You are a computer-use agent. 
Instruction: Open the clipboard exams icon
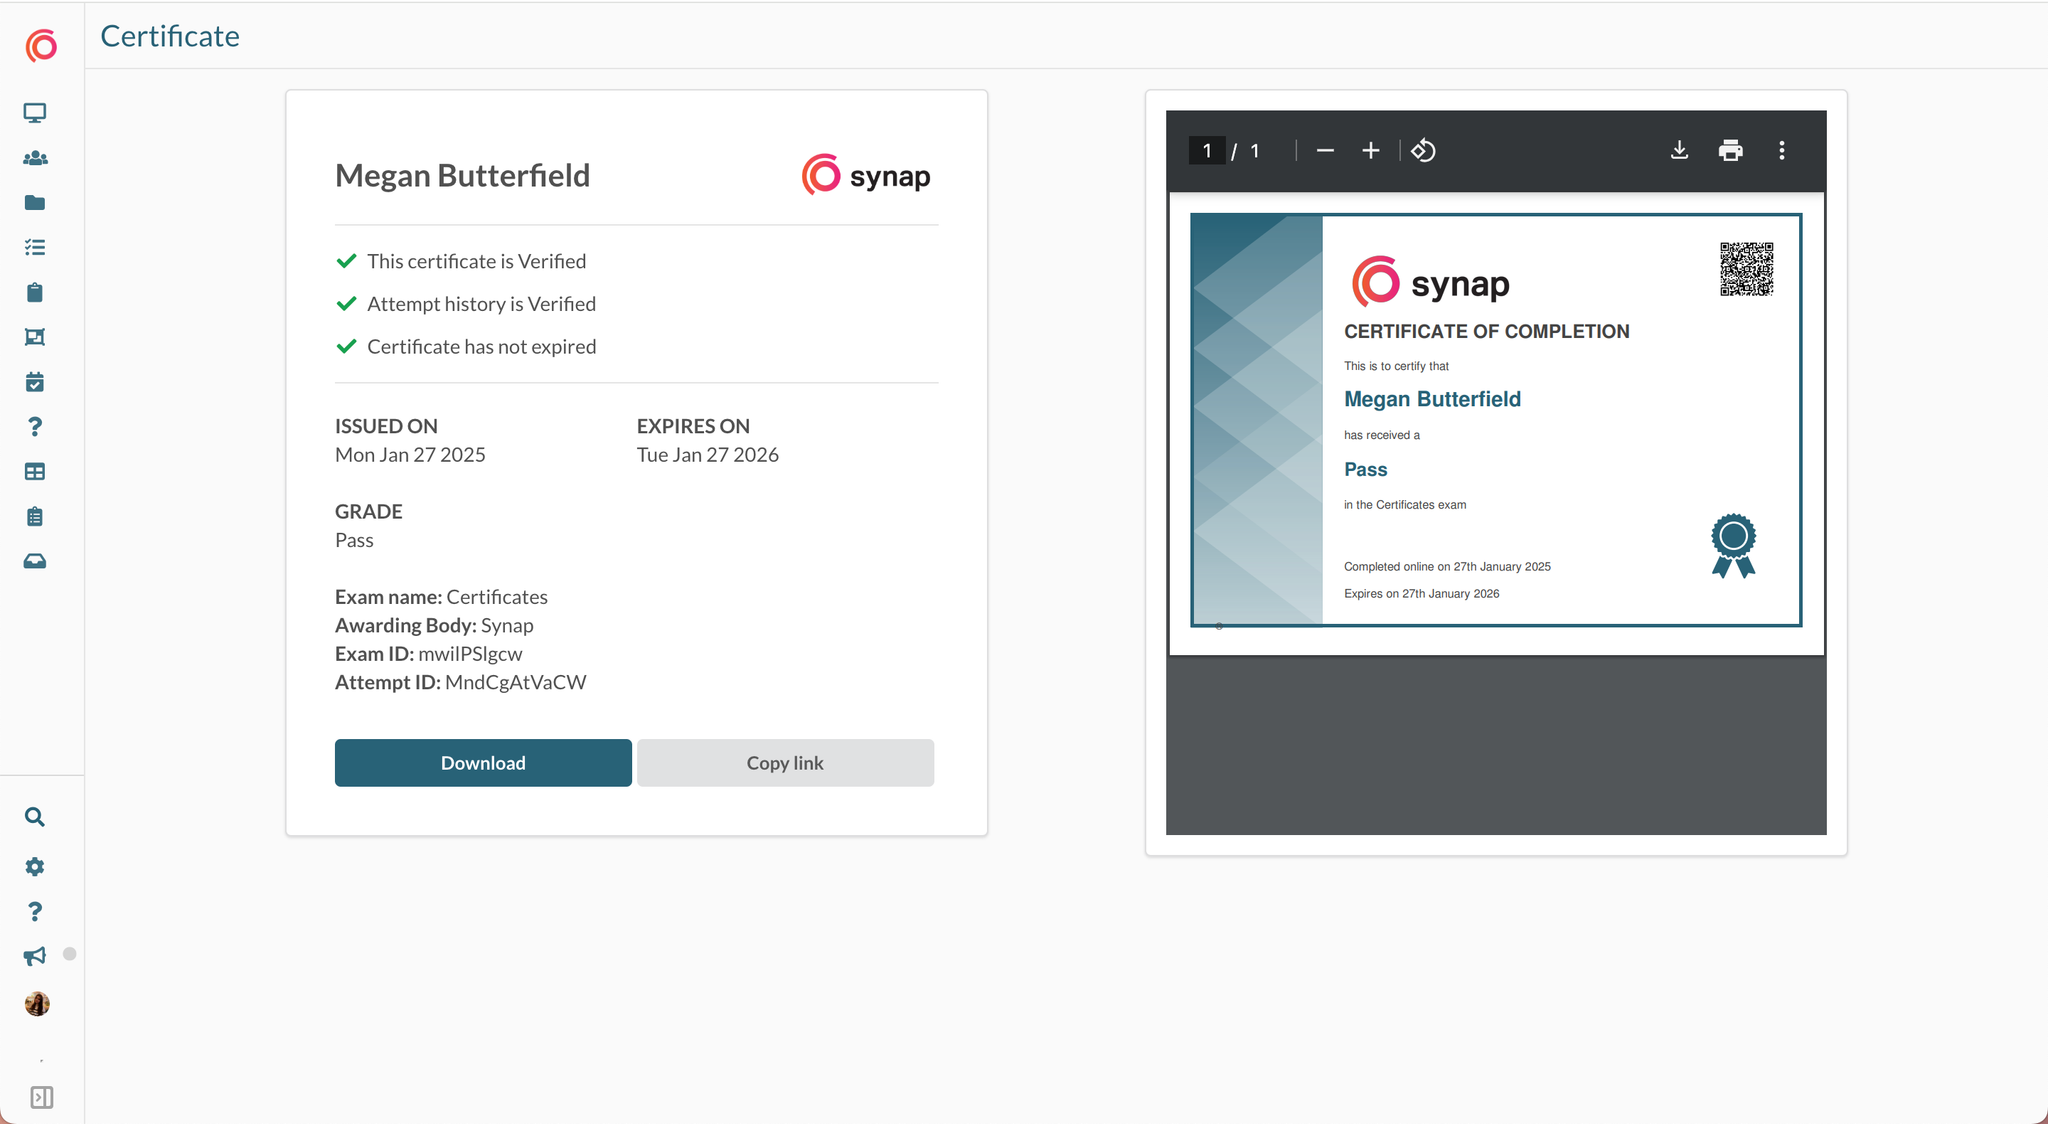pyautogui.click(x=35, y=292)
